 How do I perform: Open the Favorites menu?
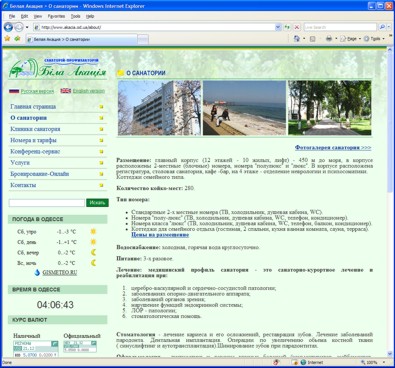click(56, 16)
